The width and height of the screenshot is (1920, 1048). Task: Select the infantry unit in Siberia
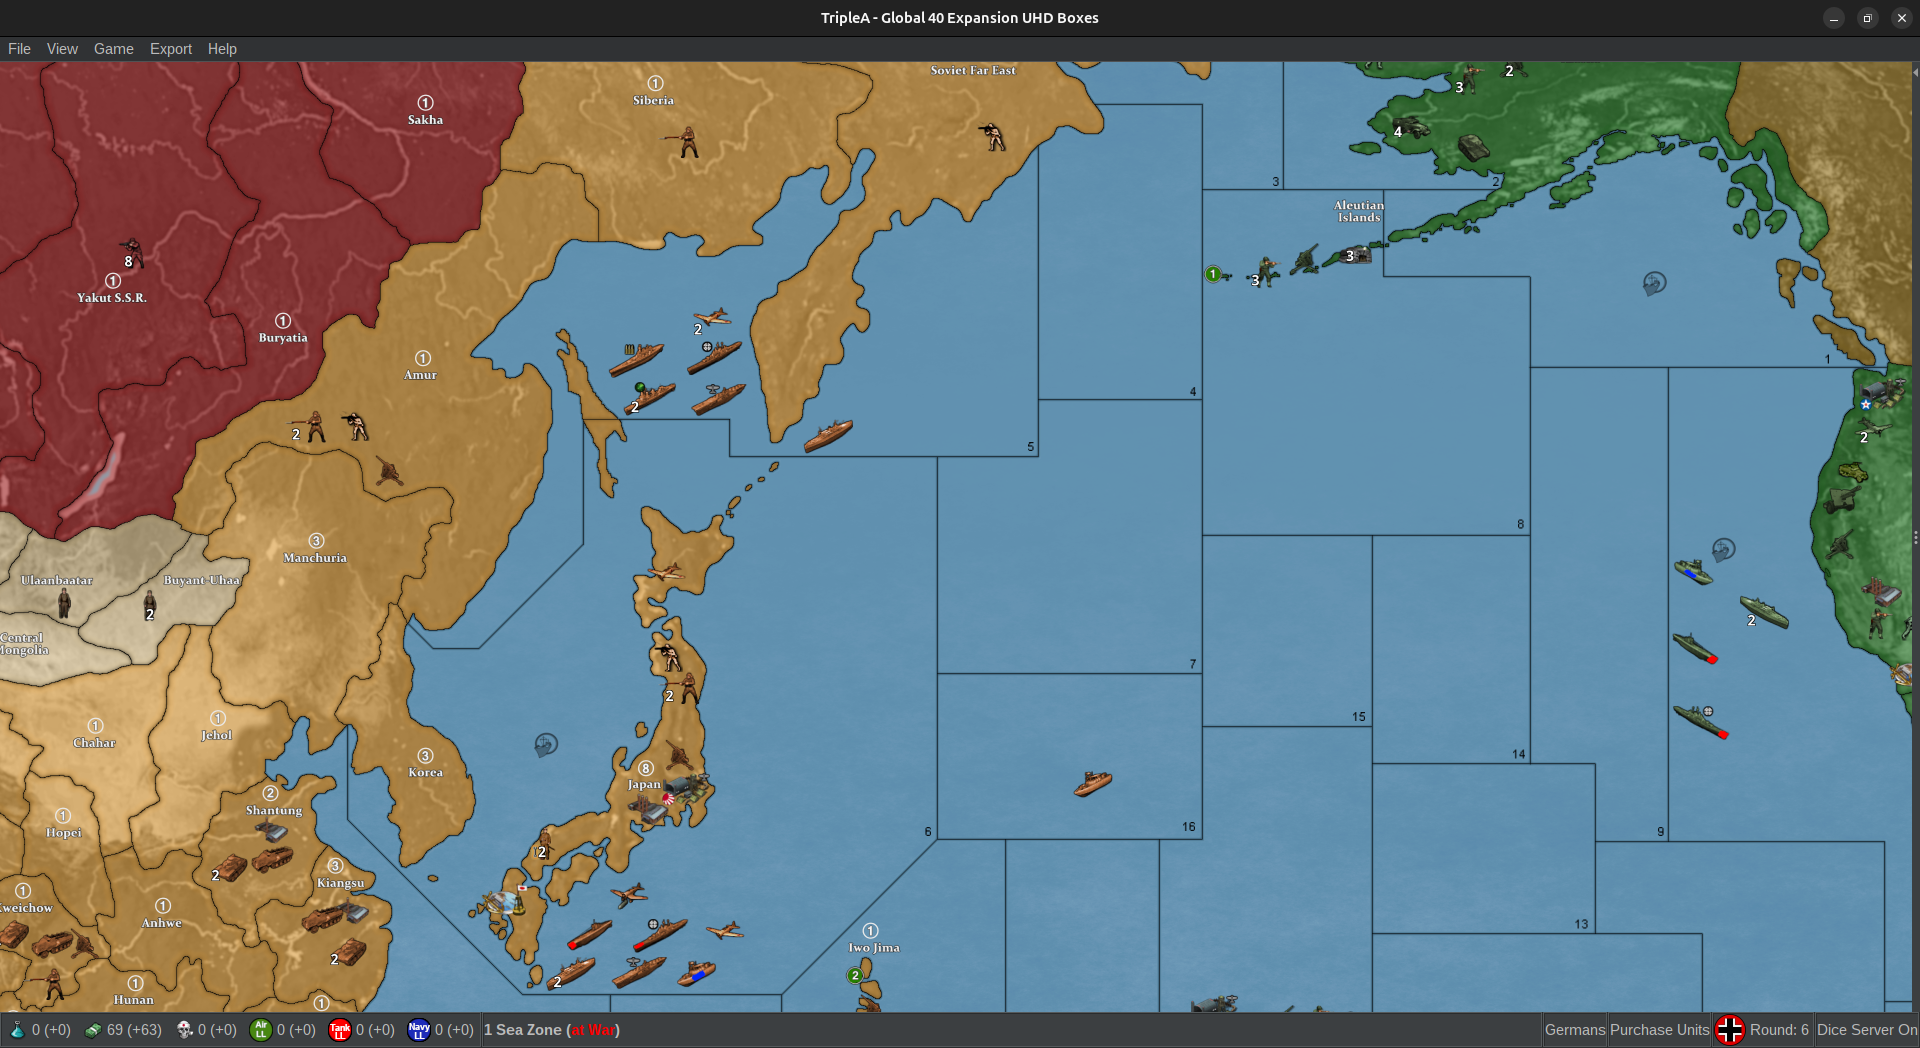pyautogui.click(x=686, y=142)
